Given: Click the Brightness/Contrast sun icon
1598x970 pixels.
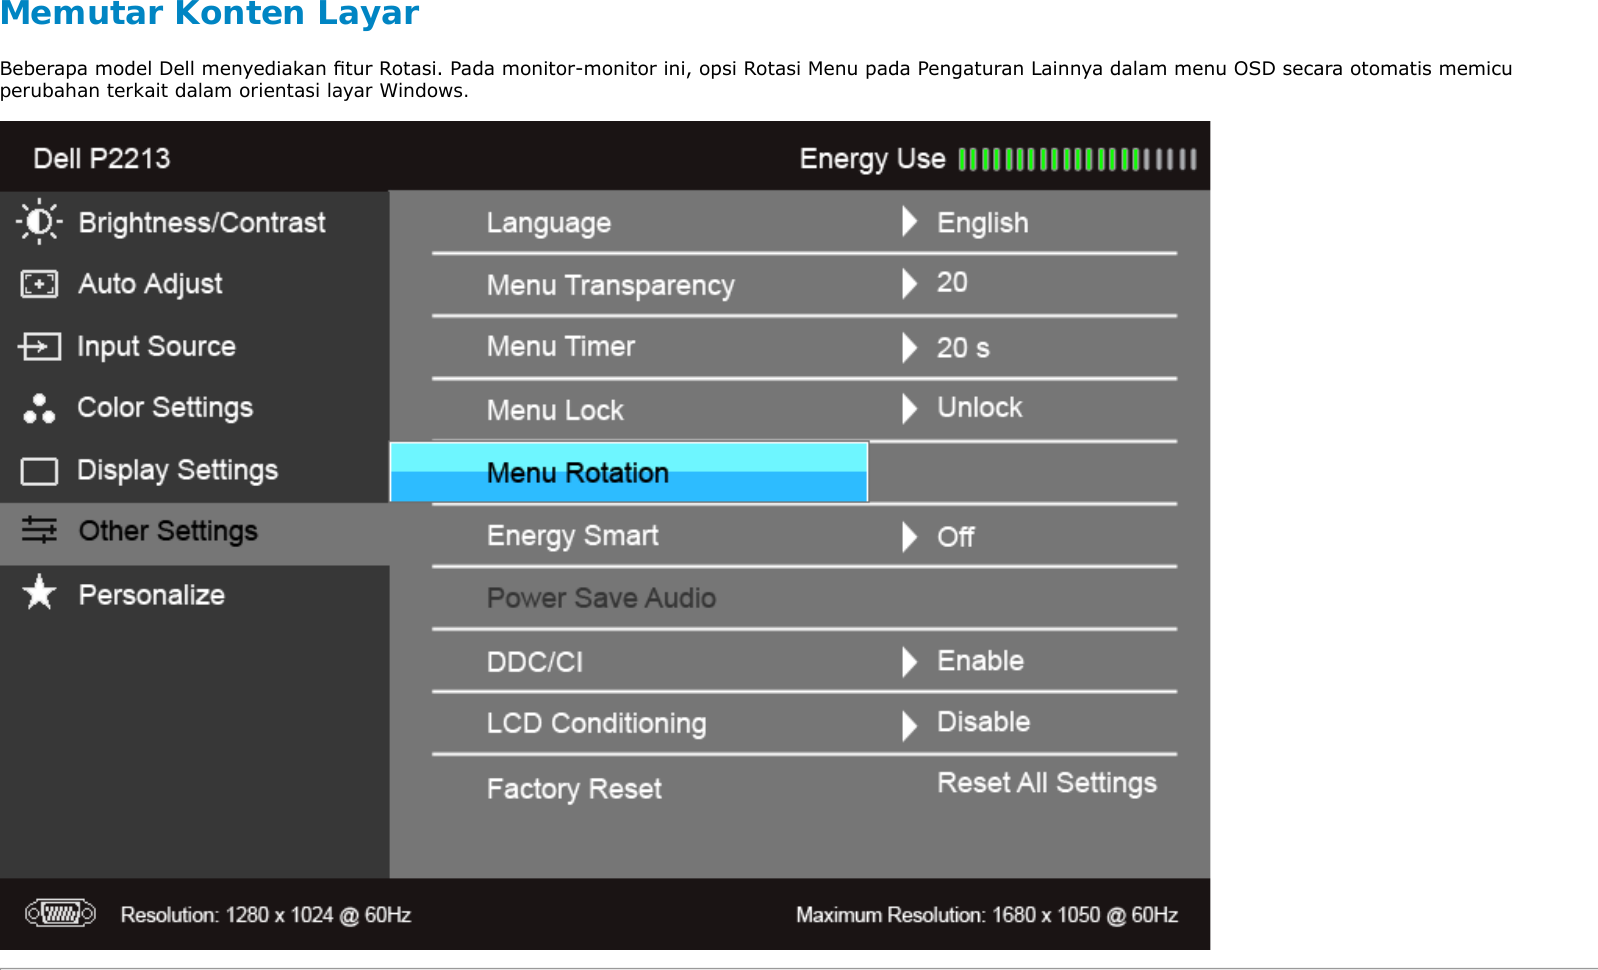Looking at the screenshot, I should [x=39, y=222].
